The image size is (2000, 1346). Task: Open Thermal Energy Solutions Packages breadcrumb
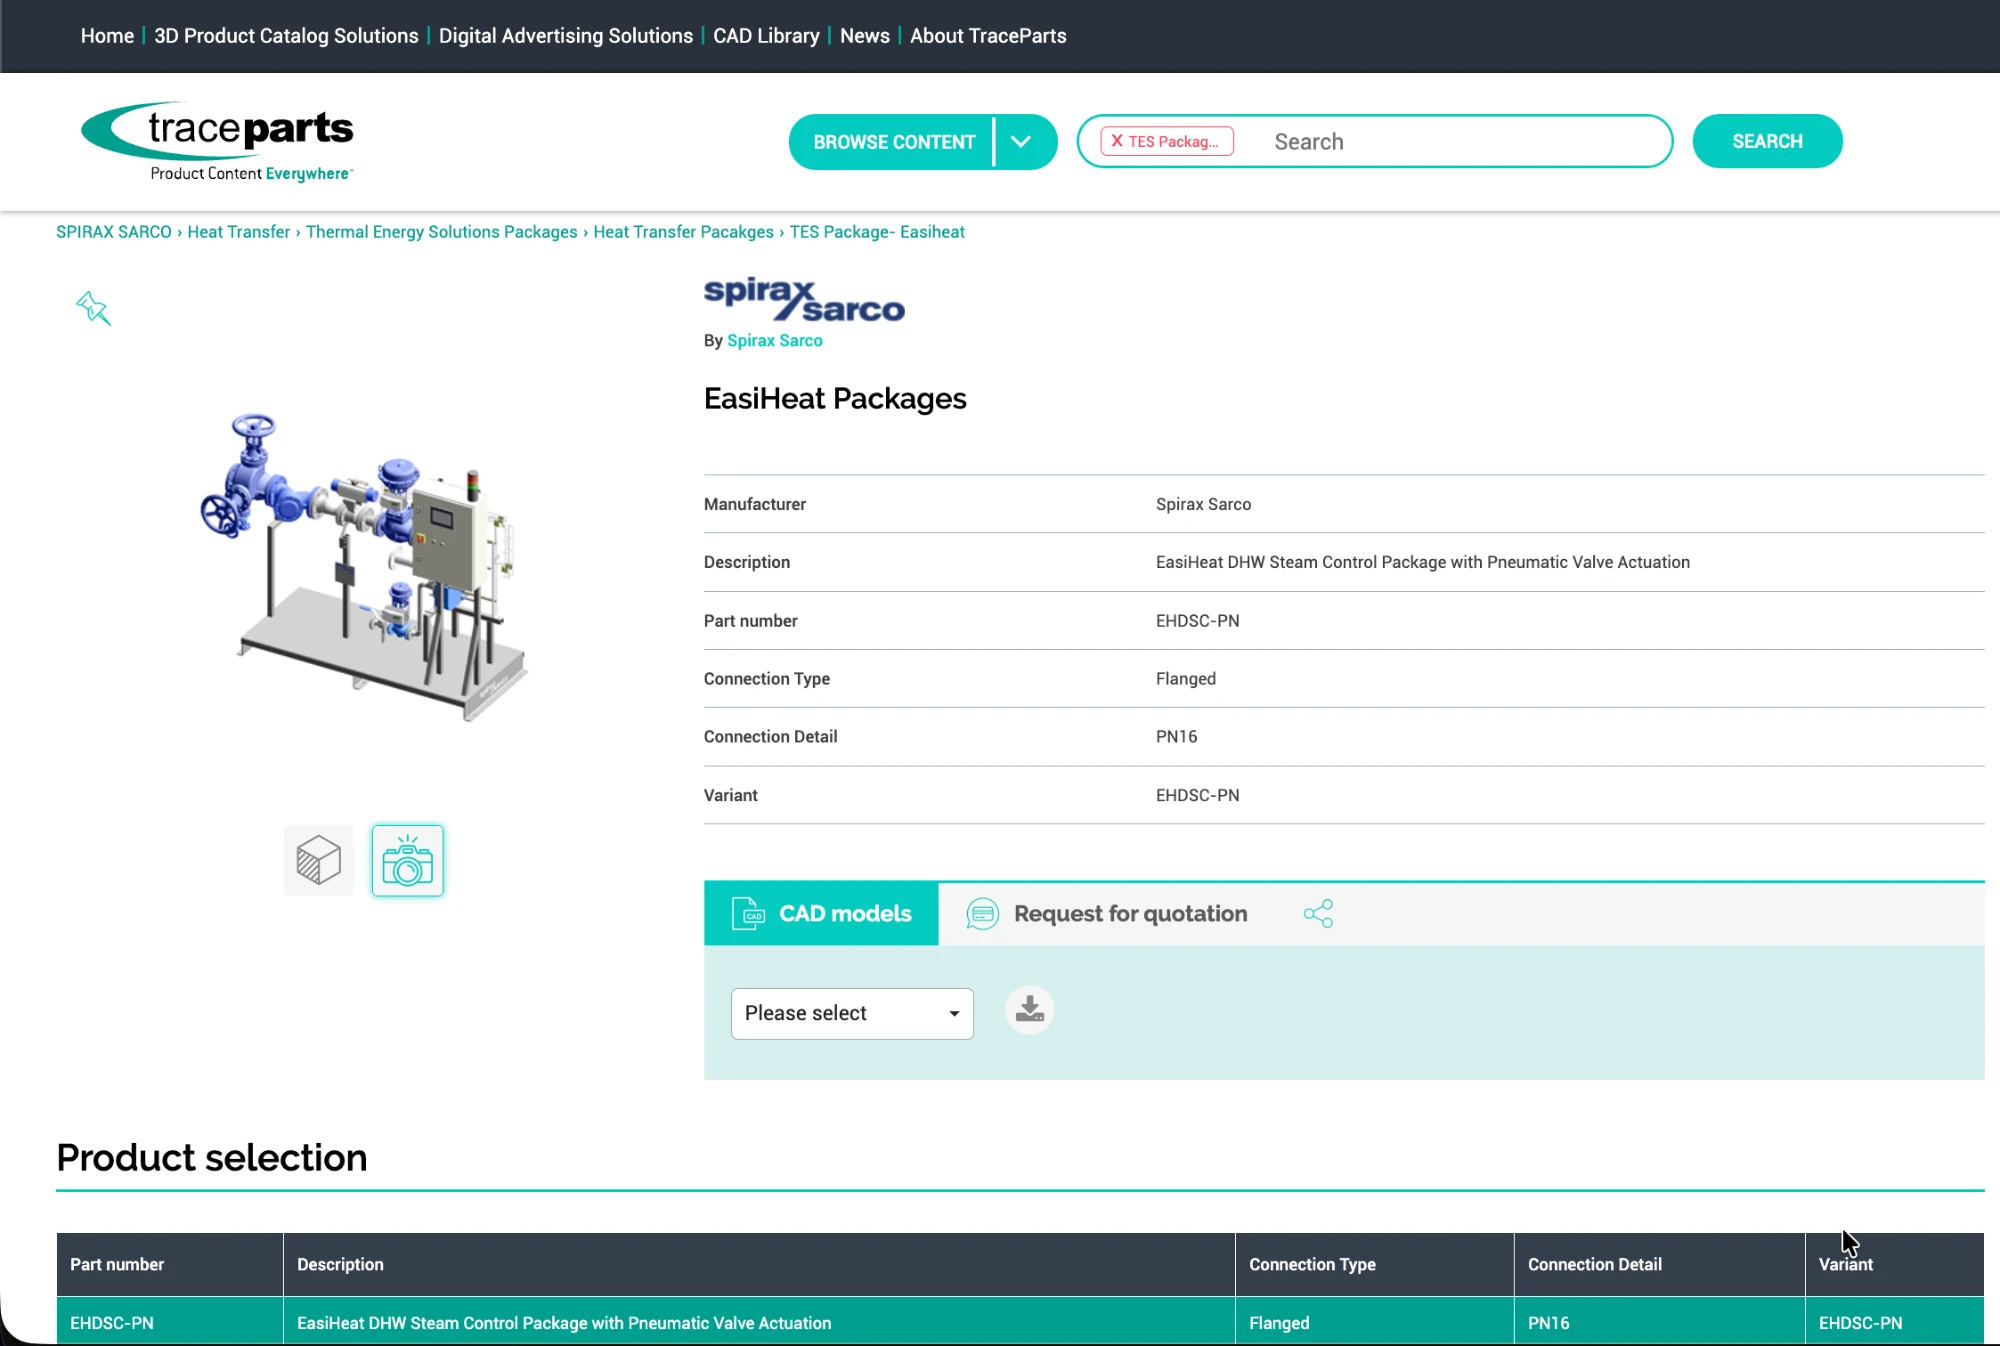[441, 232]
